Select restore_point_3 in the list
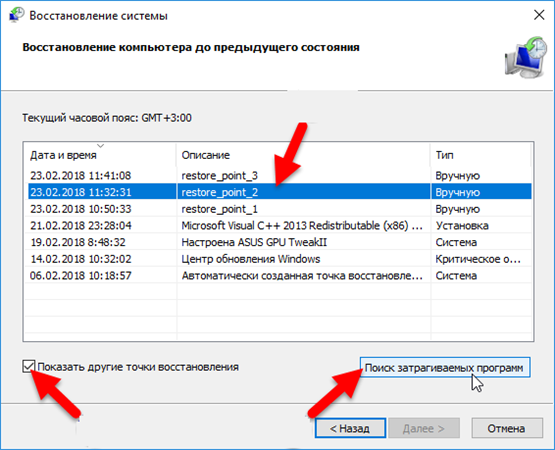Screen dimensions: 555x450 point(280,176)
